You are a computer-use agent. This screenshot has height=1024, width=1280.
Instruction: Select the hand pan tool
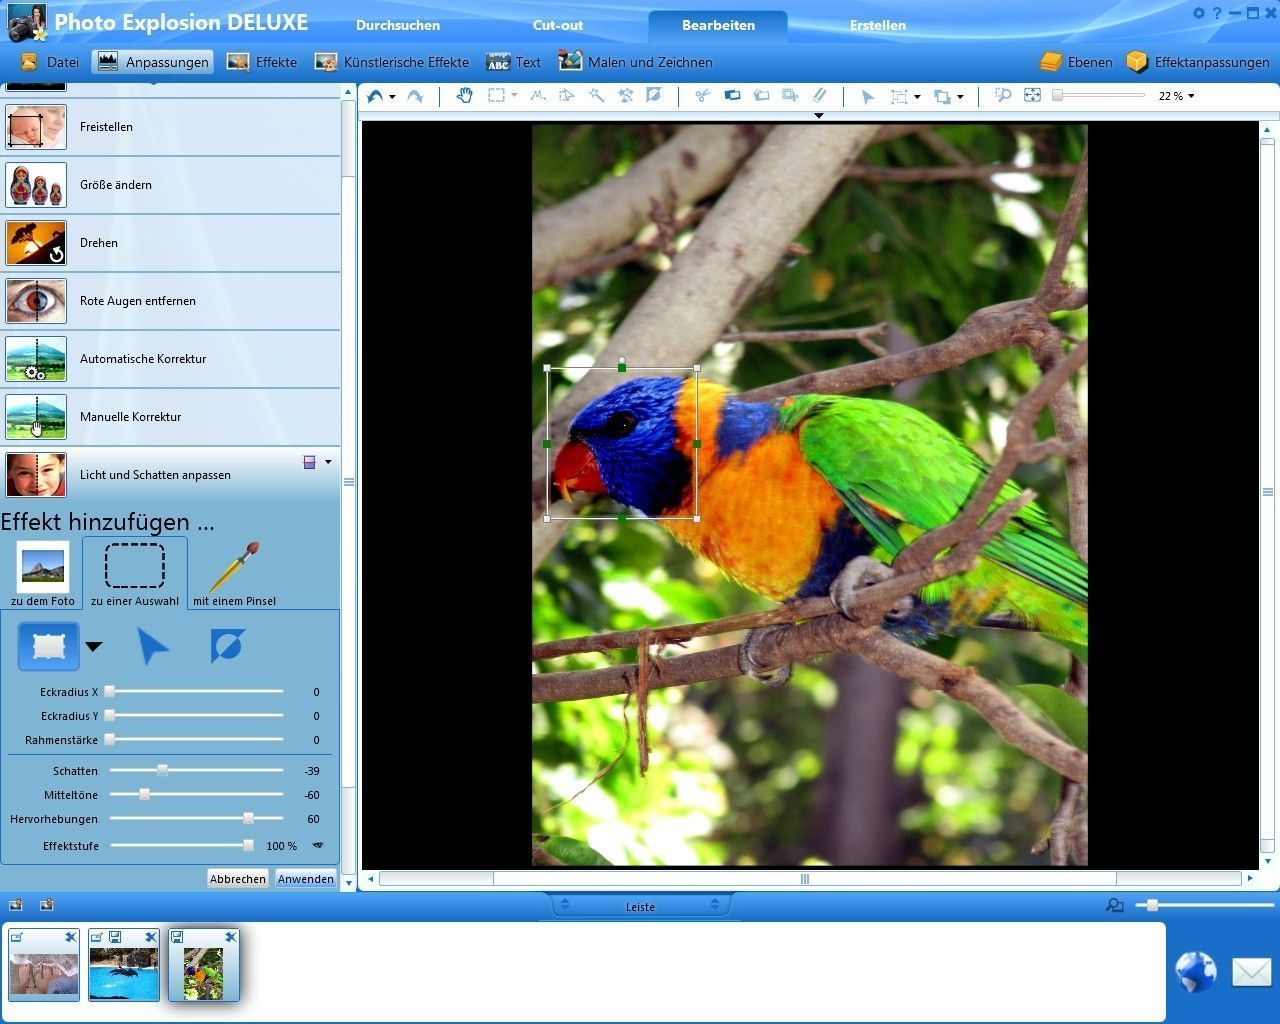click(x=464, y=96)
